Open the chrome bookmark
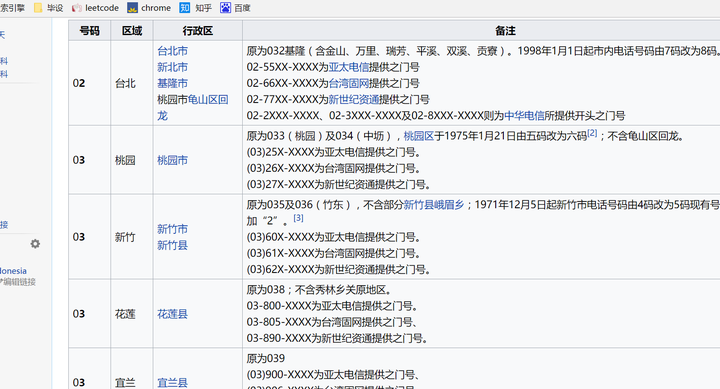This screenshot has height=389, width=720. (149, 8)
